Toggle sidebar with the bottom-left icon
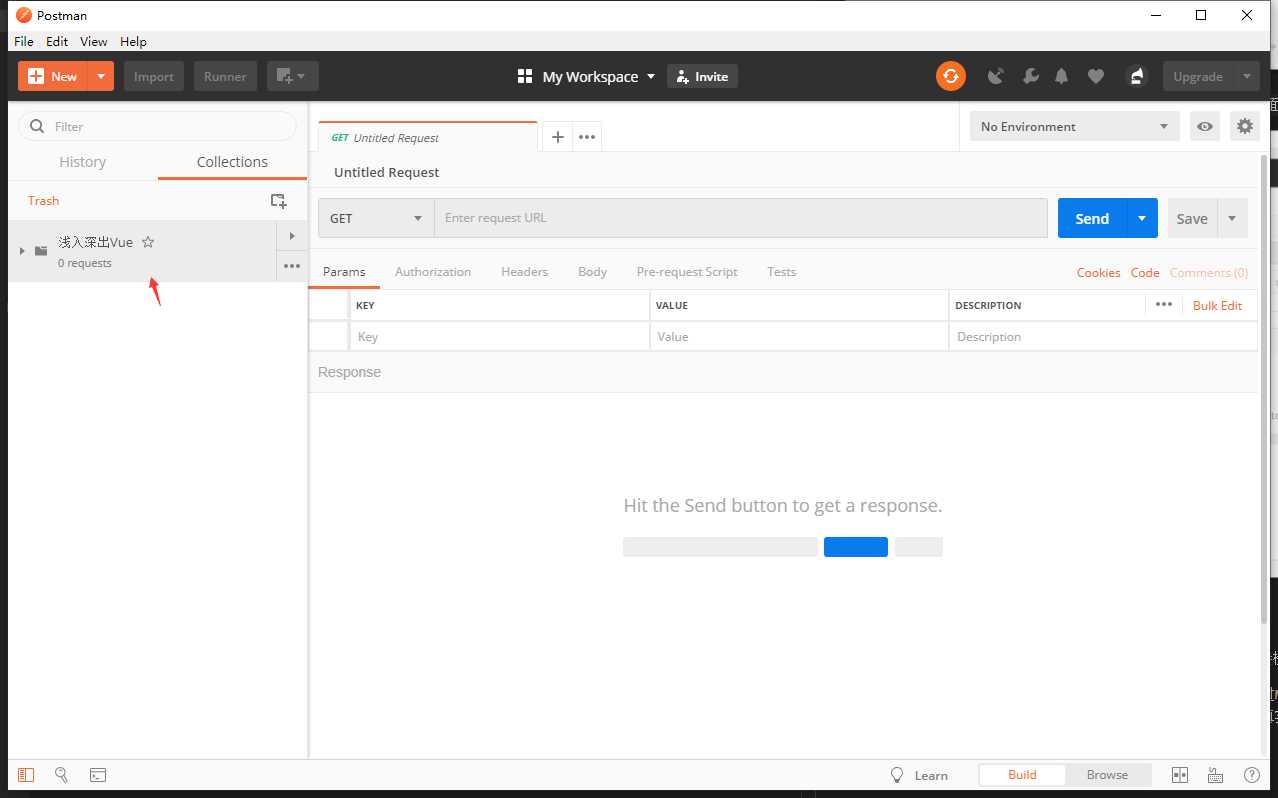This screenshot has height=798, width=1278. point(26,775)
